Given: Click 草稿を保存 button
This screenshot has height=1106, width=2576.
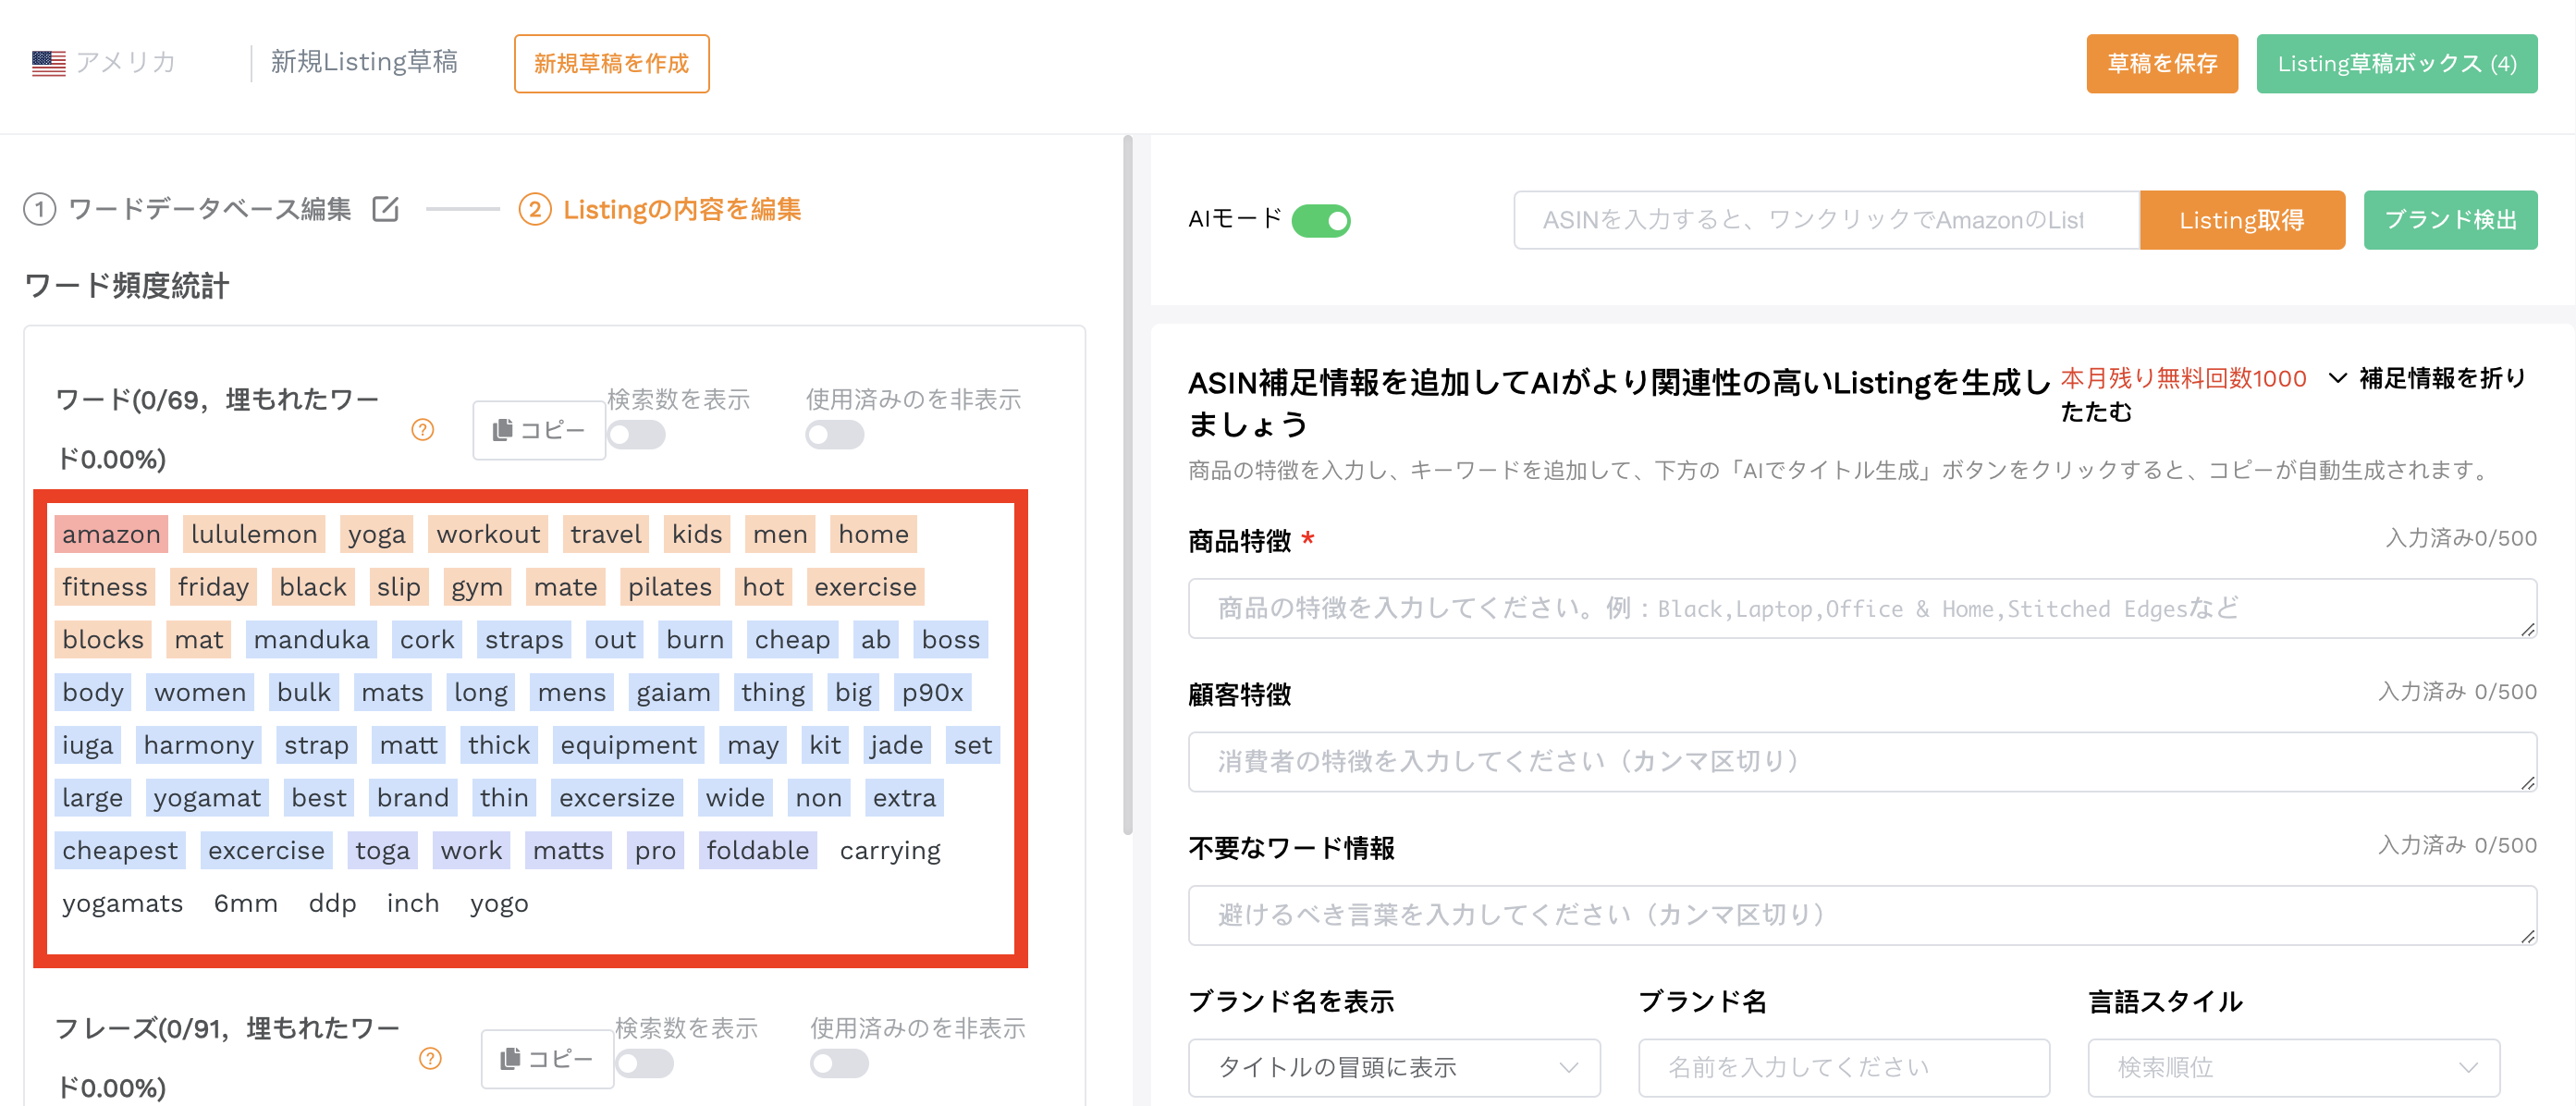Looking at the screenshot, I should pyautogui.click(x=2162, y=64).
